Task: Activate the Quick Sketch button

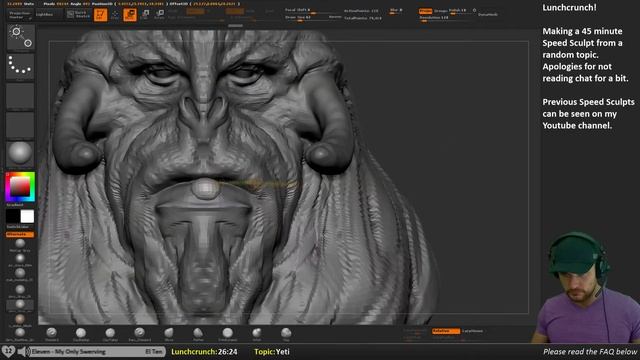Action: (x=78, y=15)
